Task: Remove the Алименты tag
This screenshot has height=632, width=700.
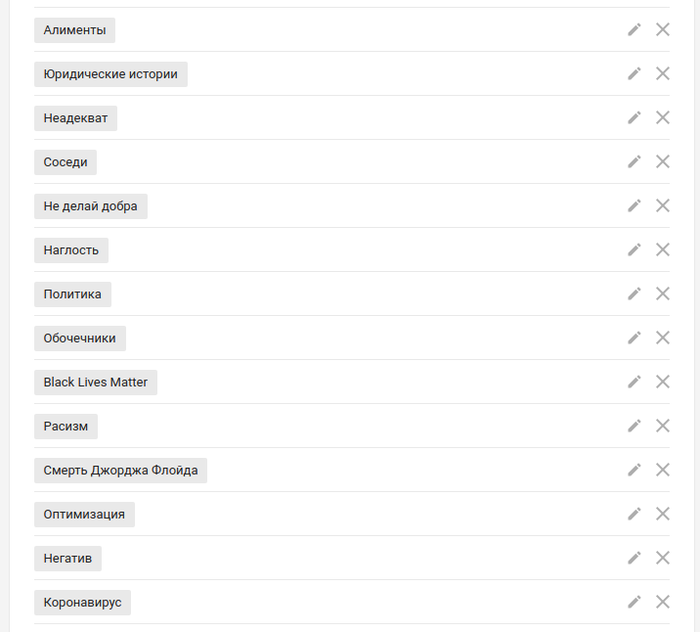Action: point(662,30)
